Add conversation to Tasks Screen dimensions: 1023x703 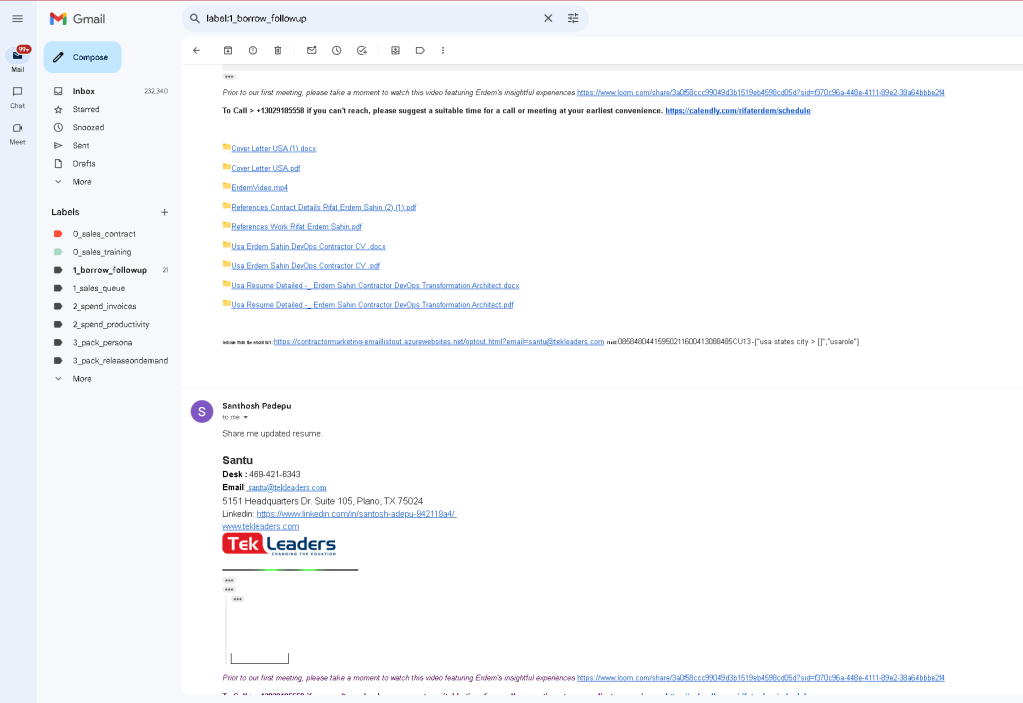point(361,50)
